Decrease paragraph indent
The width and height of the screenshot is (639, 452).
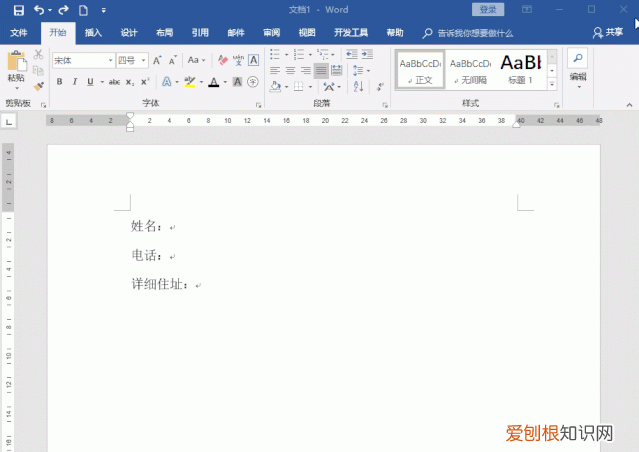(x=351, y=54)
